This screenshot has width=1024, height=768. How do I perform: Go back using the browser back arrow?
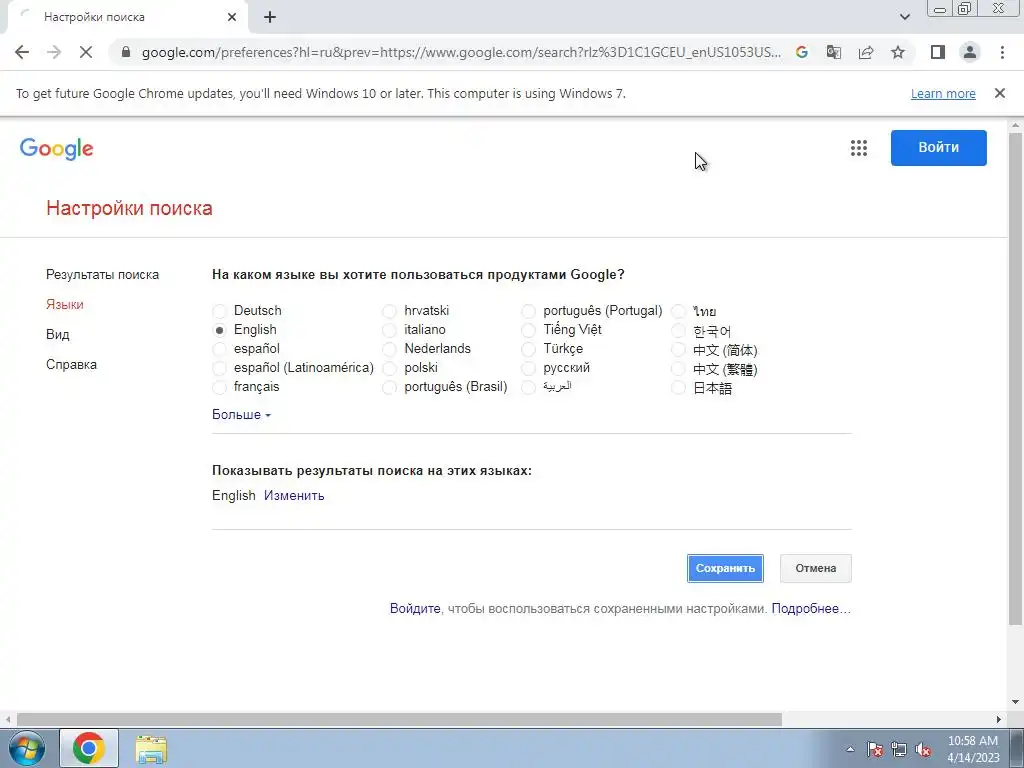pyautogui.click(x=22, y=52)
